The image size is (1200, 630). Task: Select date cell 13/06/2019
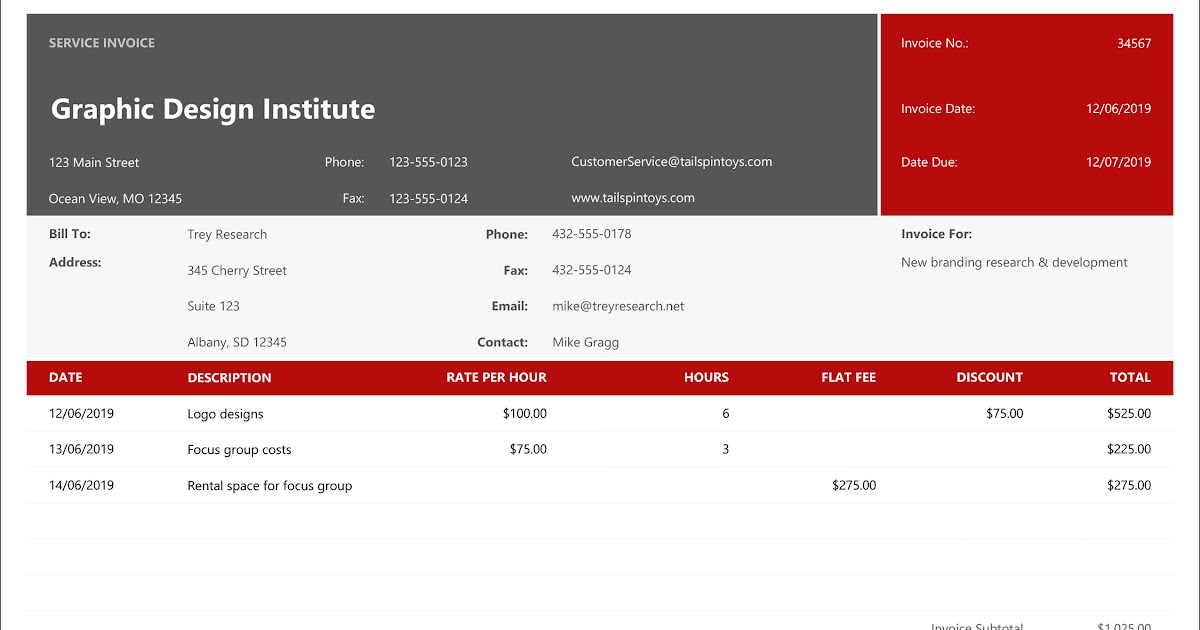pyautogui.click(x=81, y=449)
